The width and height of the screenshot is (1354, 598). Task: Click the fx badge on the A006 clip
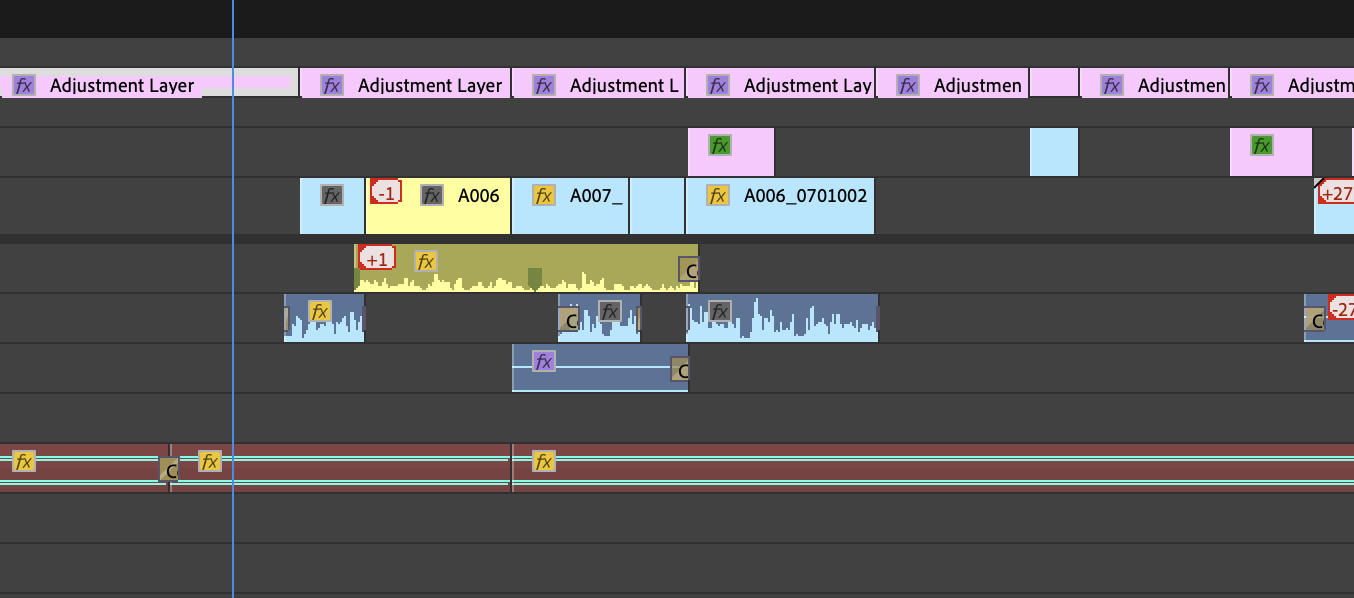click(430, 195)
